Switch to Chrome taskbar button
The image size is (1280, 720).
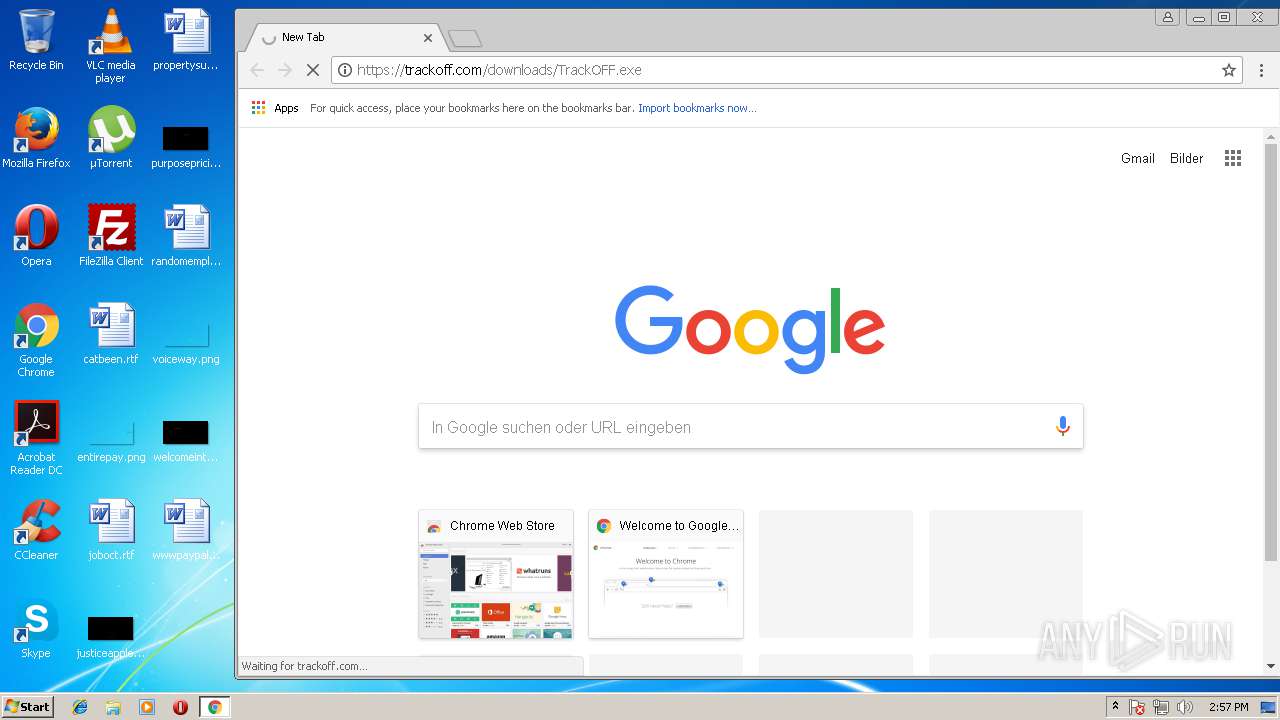[214, 707]
